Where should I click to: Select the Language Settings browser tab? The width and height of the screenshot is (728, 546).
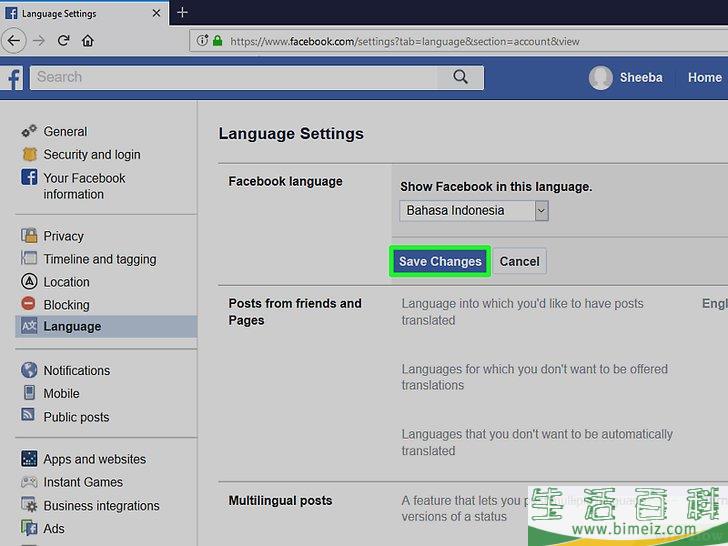click(84, 13)
